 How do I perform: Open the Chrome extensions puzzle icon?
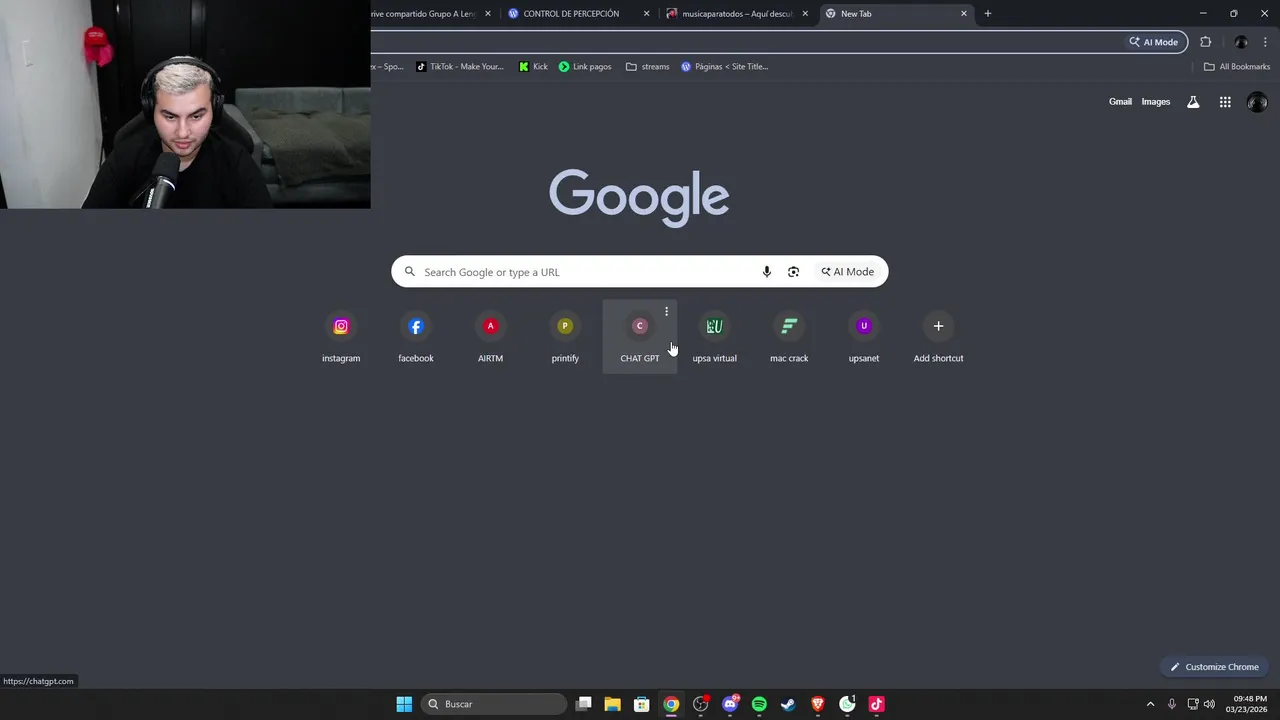pos(1205,42)
